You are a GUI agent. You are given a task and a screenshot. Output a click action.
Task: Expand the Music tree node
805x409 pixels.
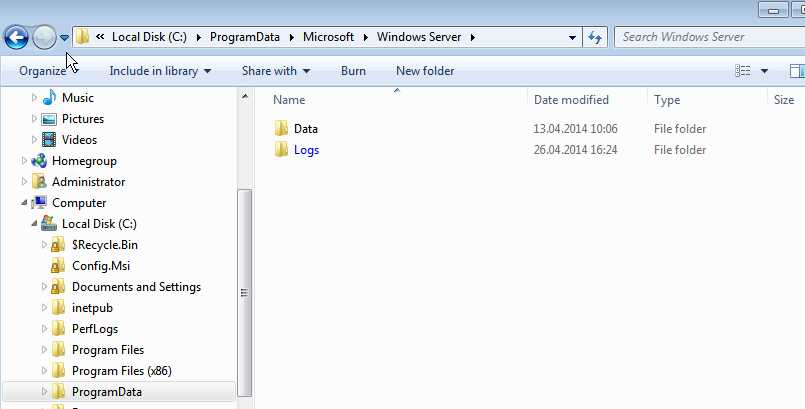(x=34, y=98)
